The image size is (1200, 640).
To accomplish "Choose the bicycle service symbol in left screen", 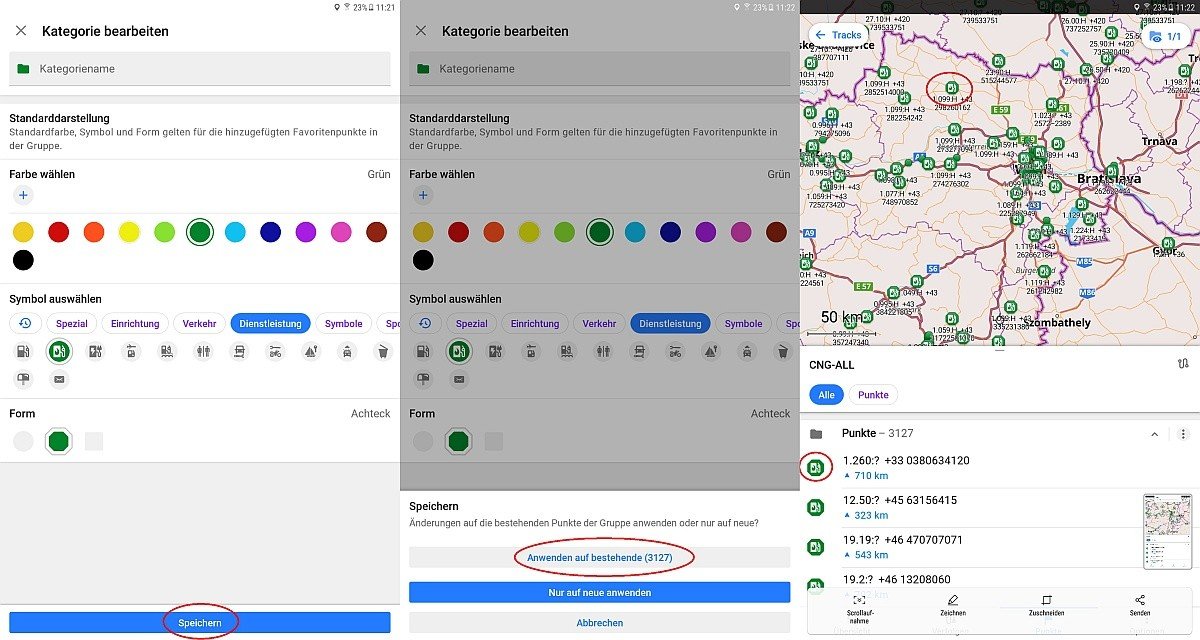I will tap(275, 351).
